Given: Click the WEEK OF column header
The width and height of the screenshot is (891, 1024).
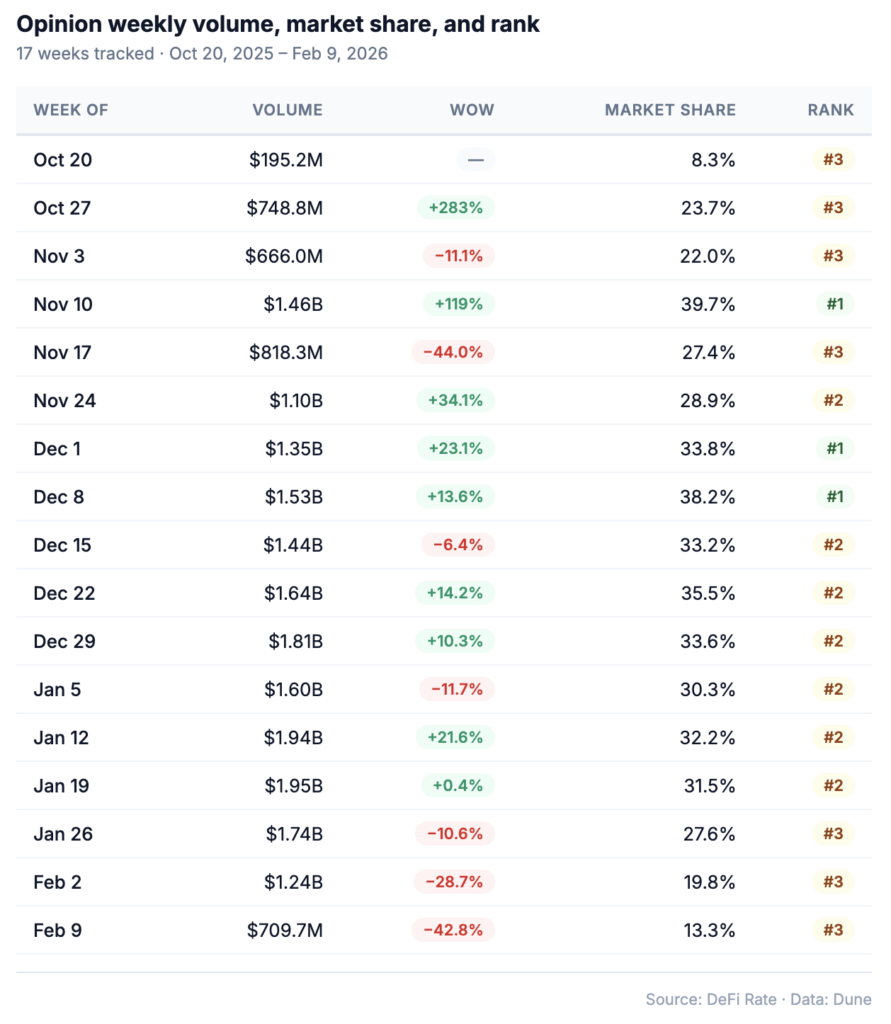Looking at the screenshot, I should click(71, 110).
